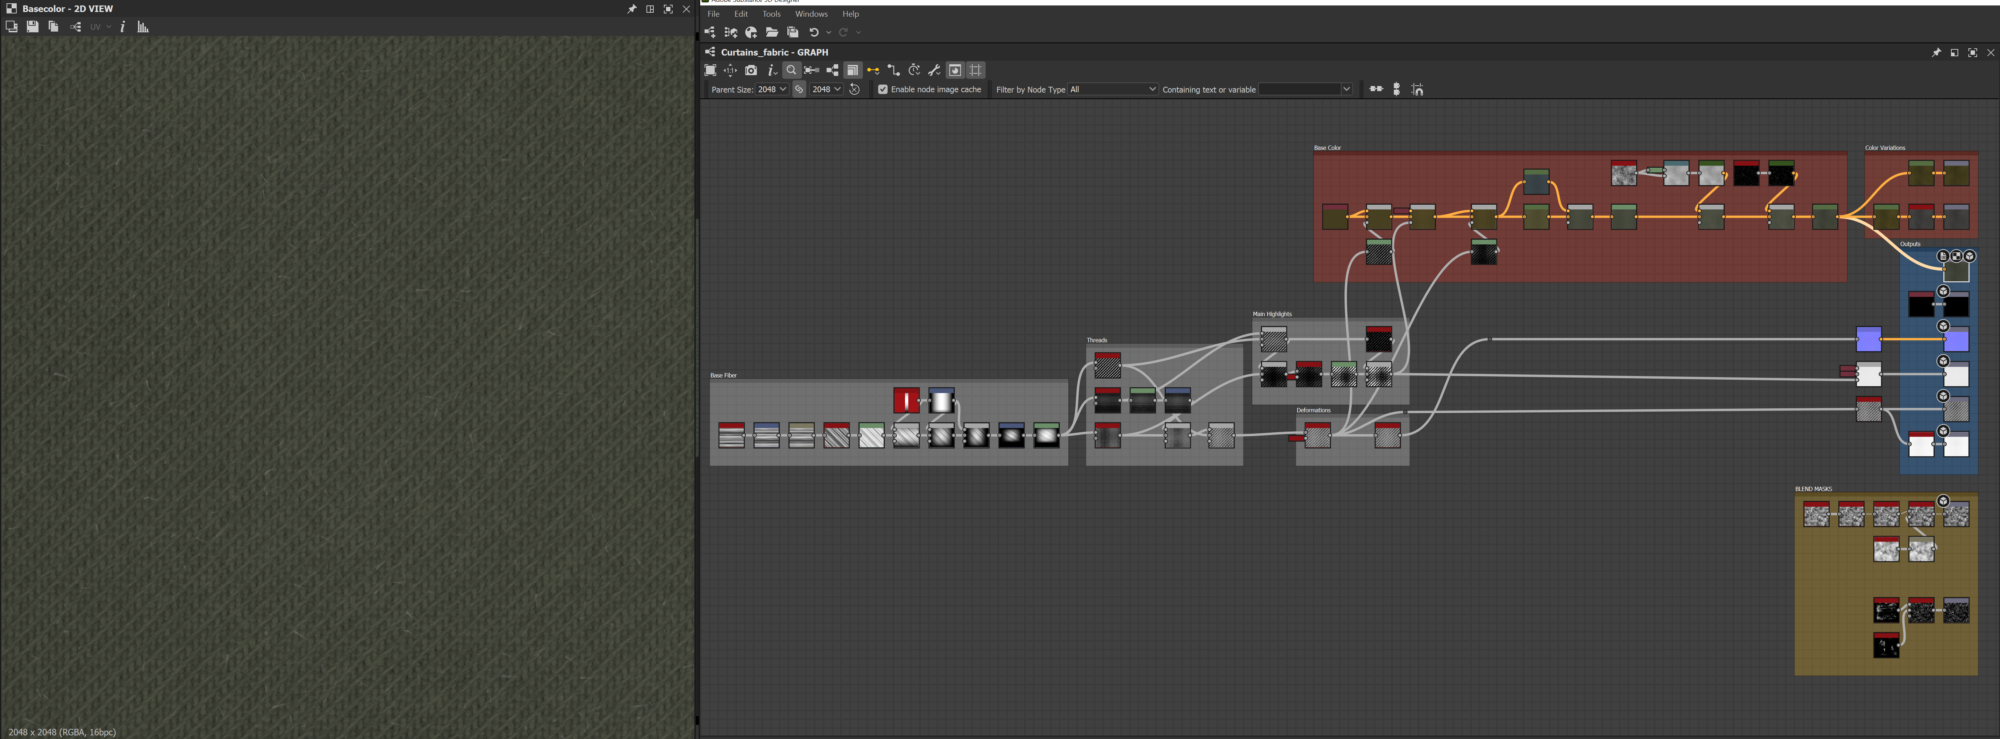The width and height of the screenshot is (2000, 739).
Task: Click the undo arrow in the main toolbar
Action: pyautogui.click(x=814, y=32)
